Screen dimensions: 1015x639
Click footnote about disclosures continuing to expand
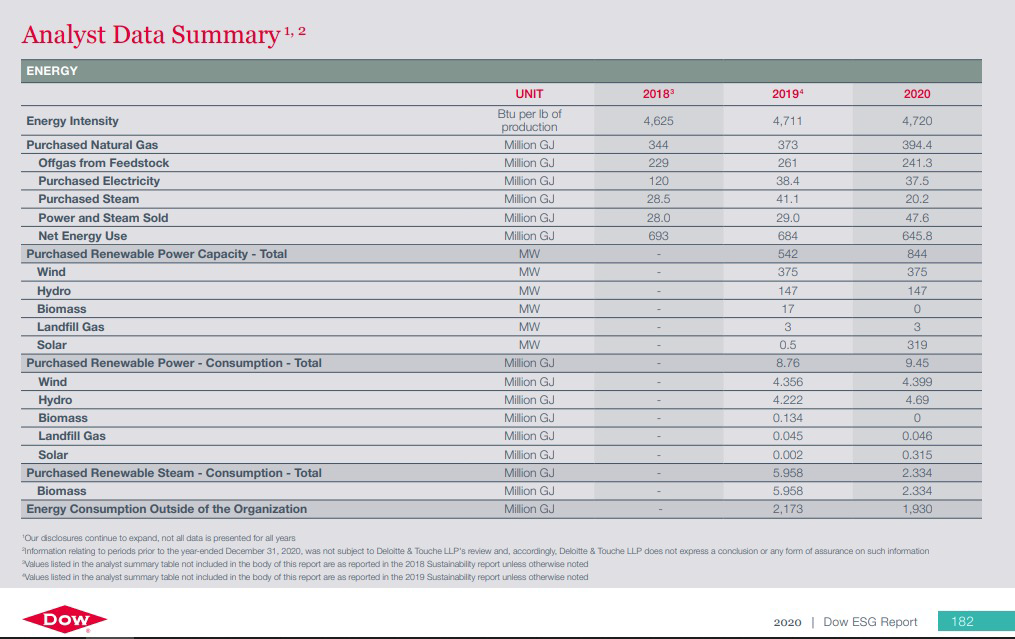pos(159,538)
